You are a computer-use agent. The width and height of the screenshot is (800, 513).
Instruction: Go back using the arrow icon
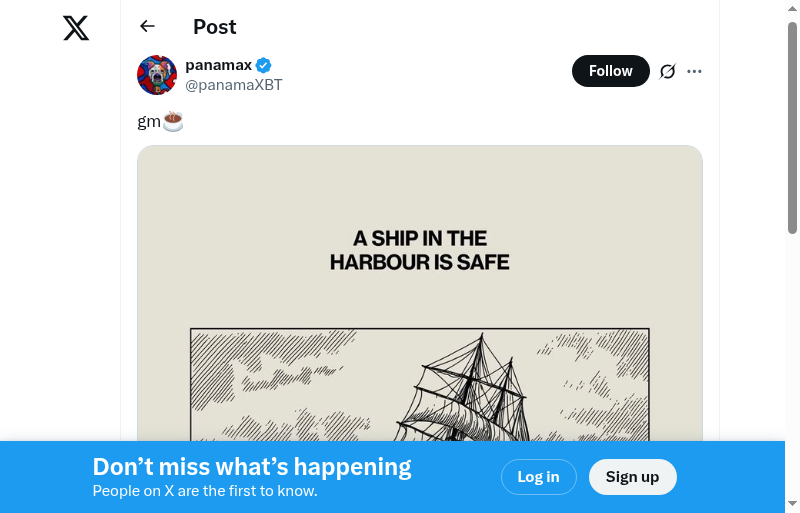tap(148, 27)
